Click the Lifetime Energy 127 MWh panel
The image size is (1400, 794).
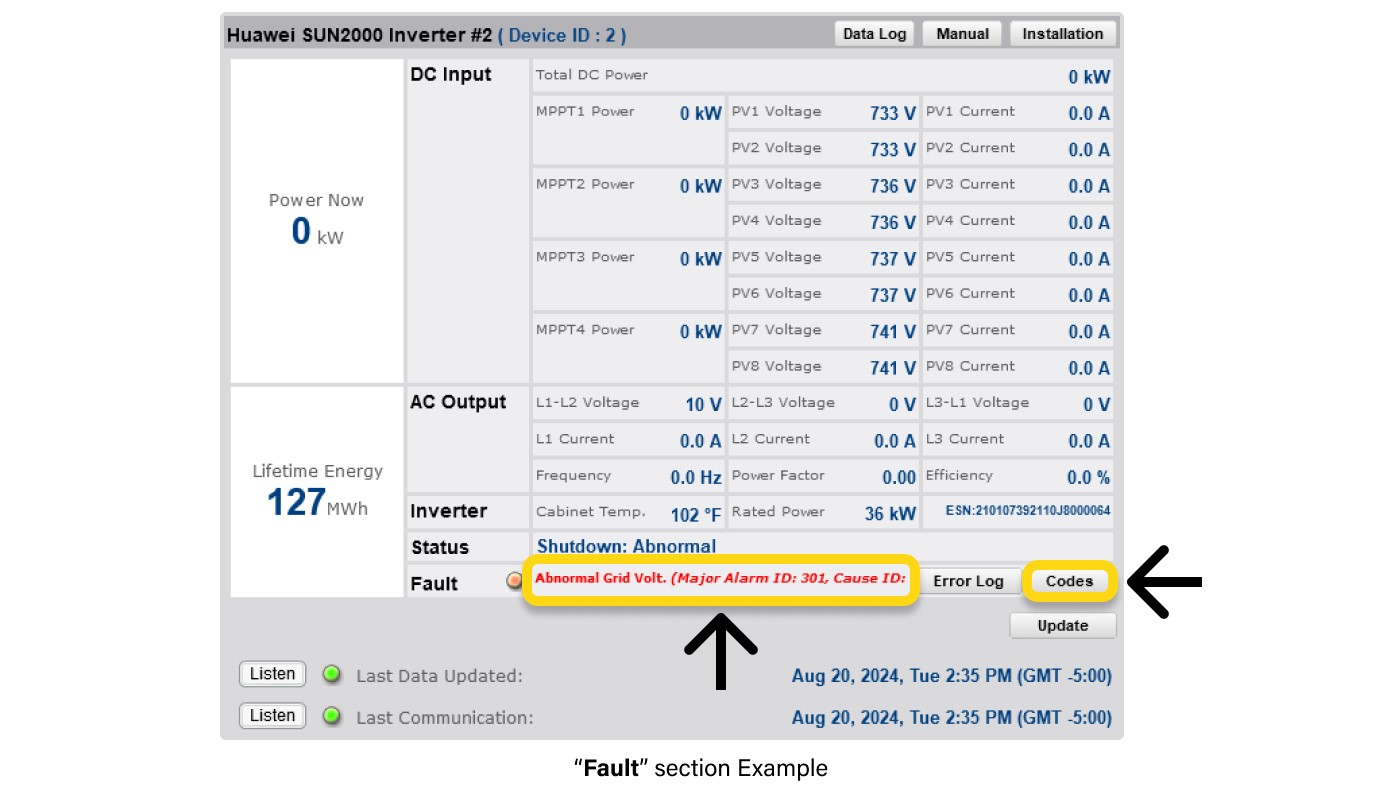click(316, 490)
